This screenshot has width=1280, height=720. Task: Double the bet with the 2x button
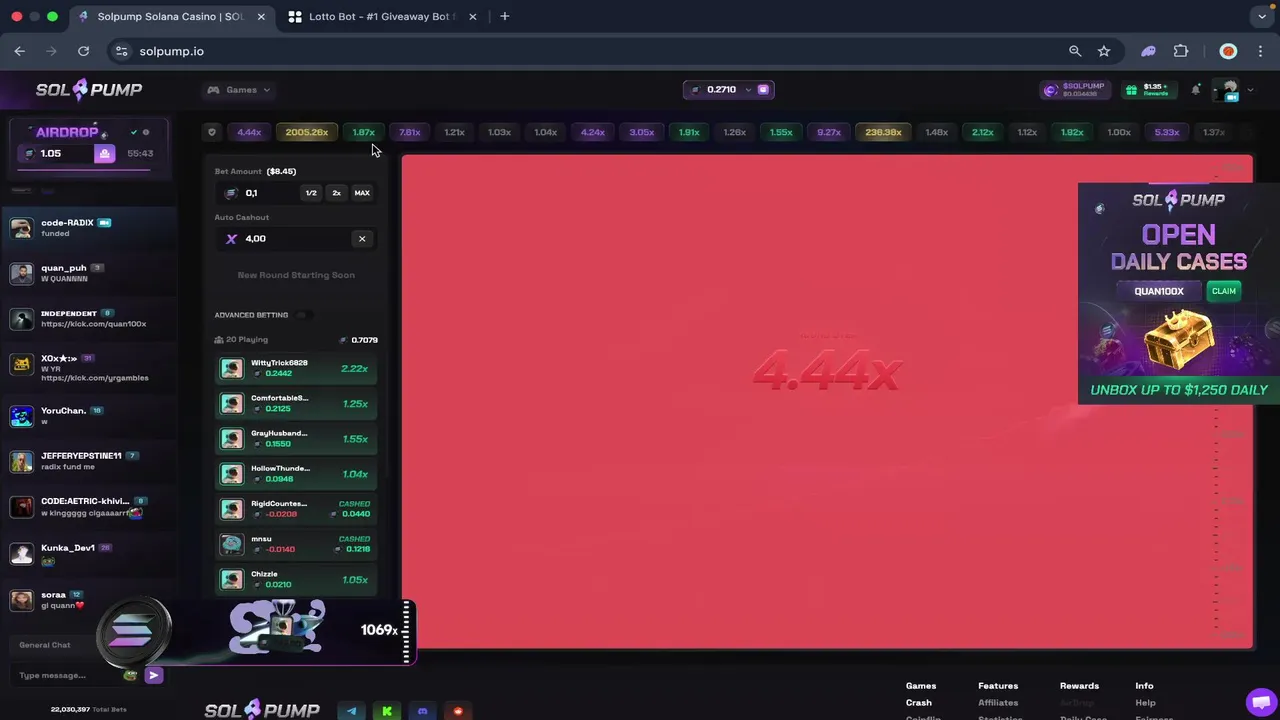pyautogui.click(x=336, y=193)
